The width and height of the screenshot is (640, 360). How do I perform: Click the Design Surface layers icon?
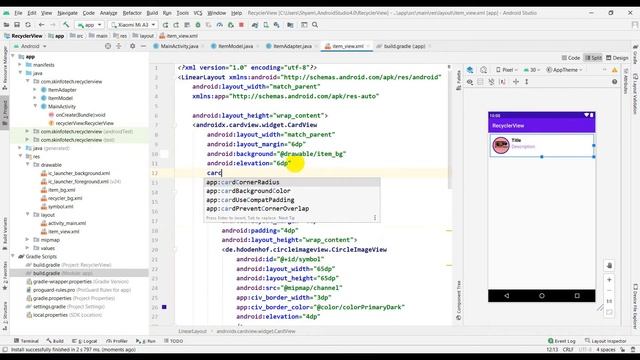tap(470, 70)
